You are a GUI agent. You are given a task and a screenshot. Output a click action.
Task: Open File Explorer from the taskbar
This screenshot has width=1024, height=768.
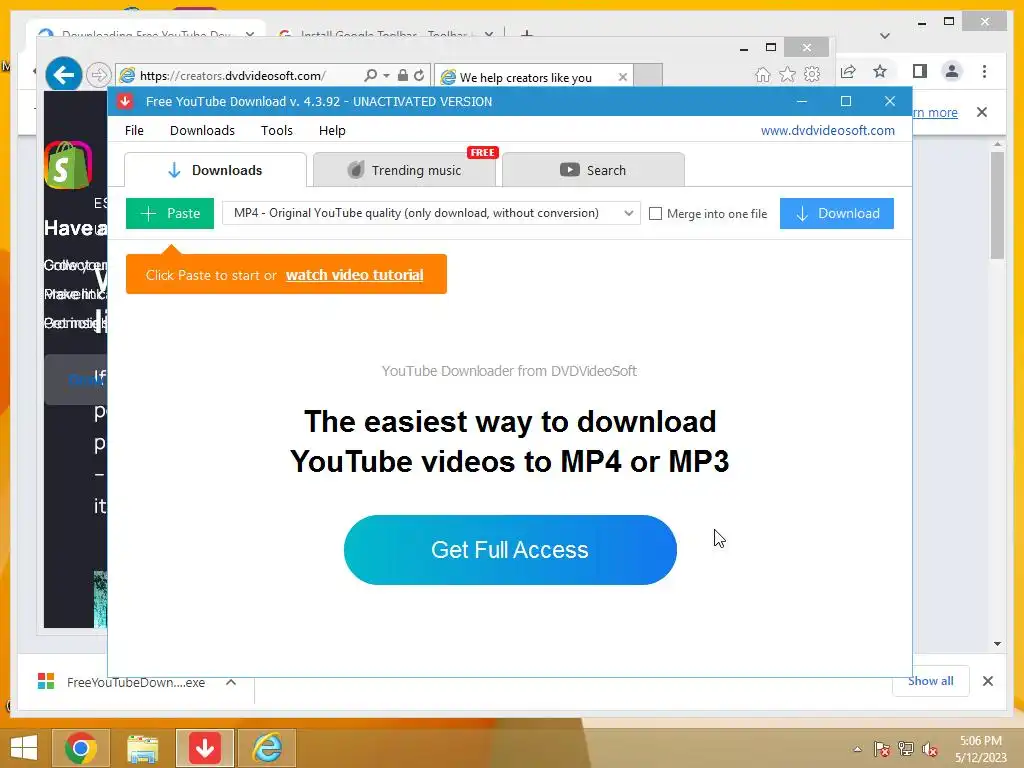142,748
